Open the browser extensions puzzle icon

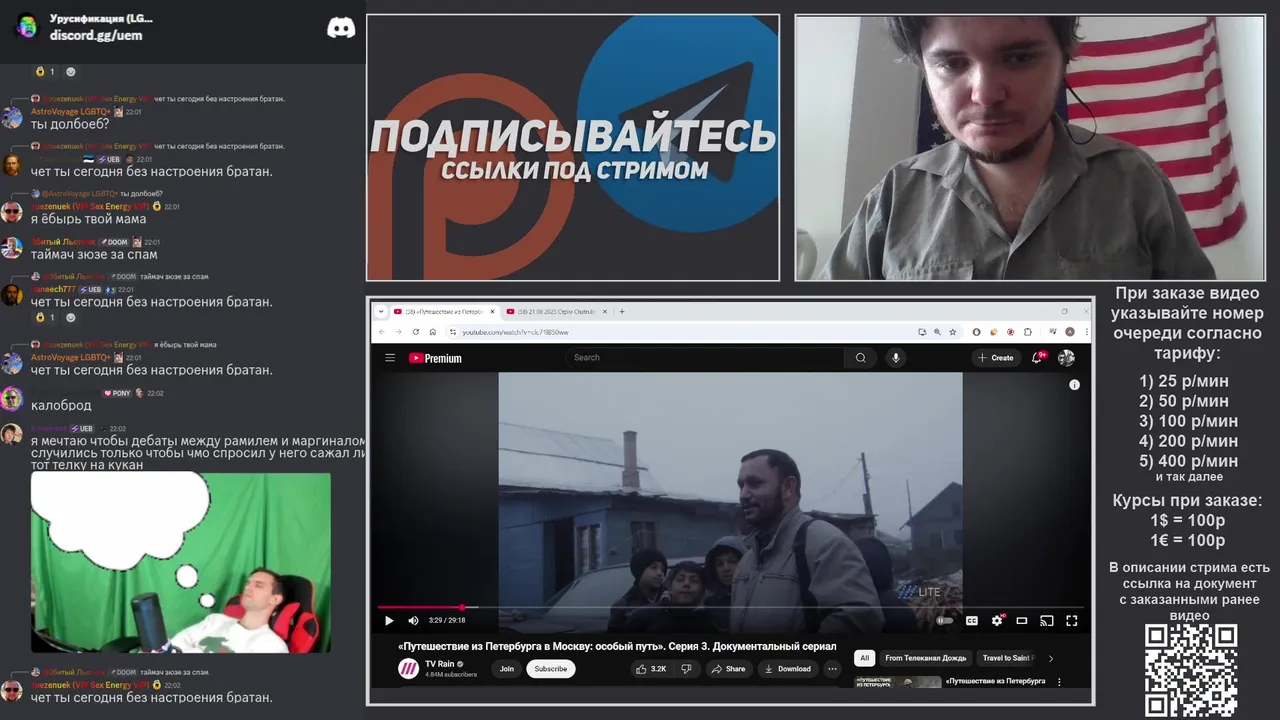click(1027, 332)
